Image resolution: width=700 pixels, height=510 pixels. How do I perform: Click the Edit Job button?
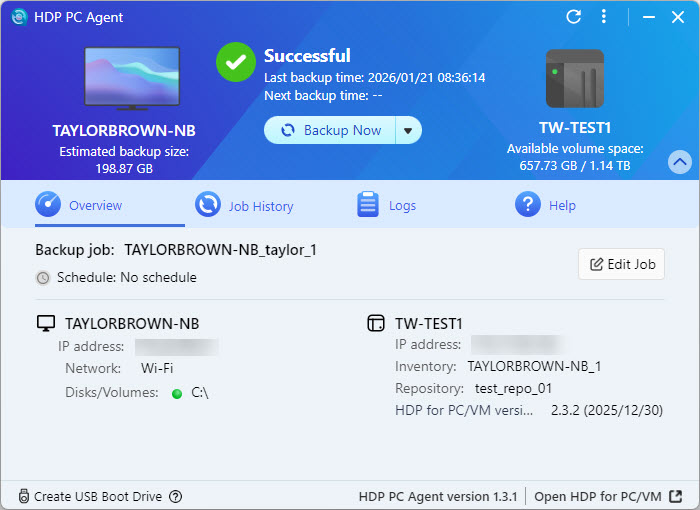tap(621, 264)
